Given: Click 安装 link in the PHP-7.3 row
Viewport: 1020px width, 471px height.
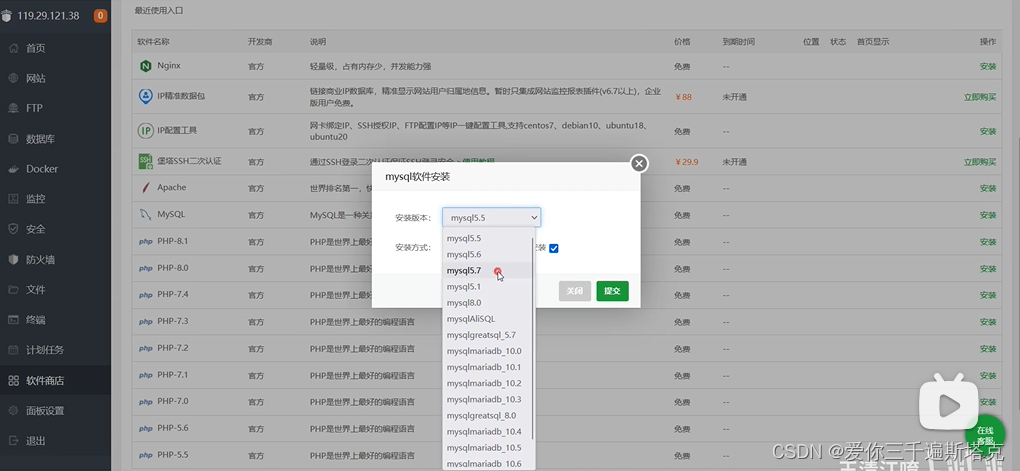Looking at the screenshot, I should point(987,322).
